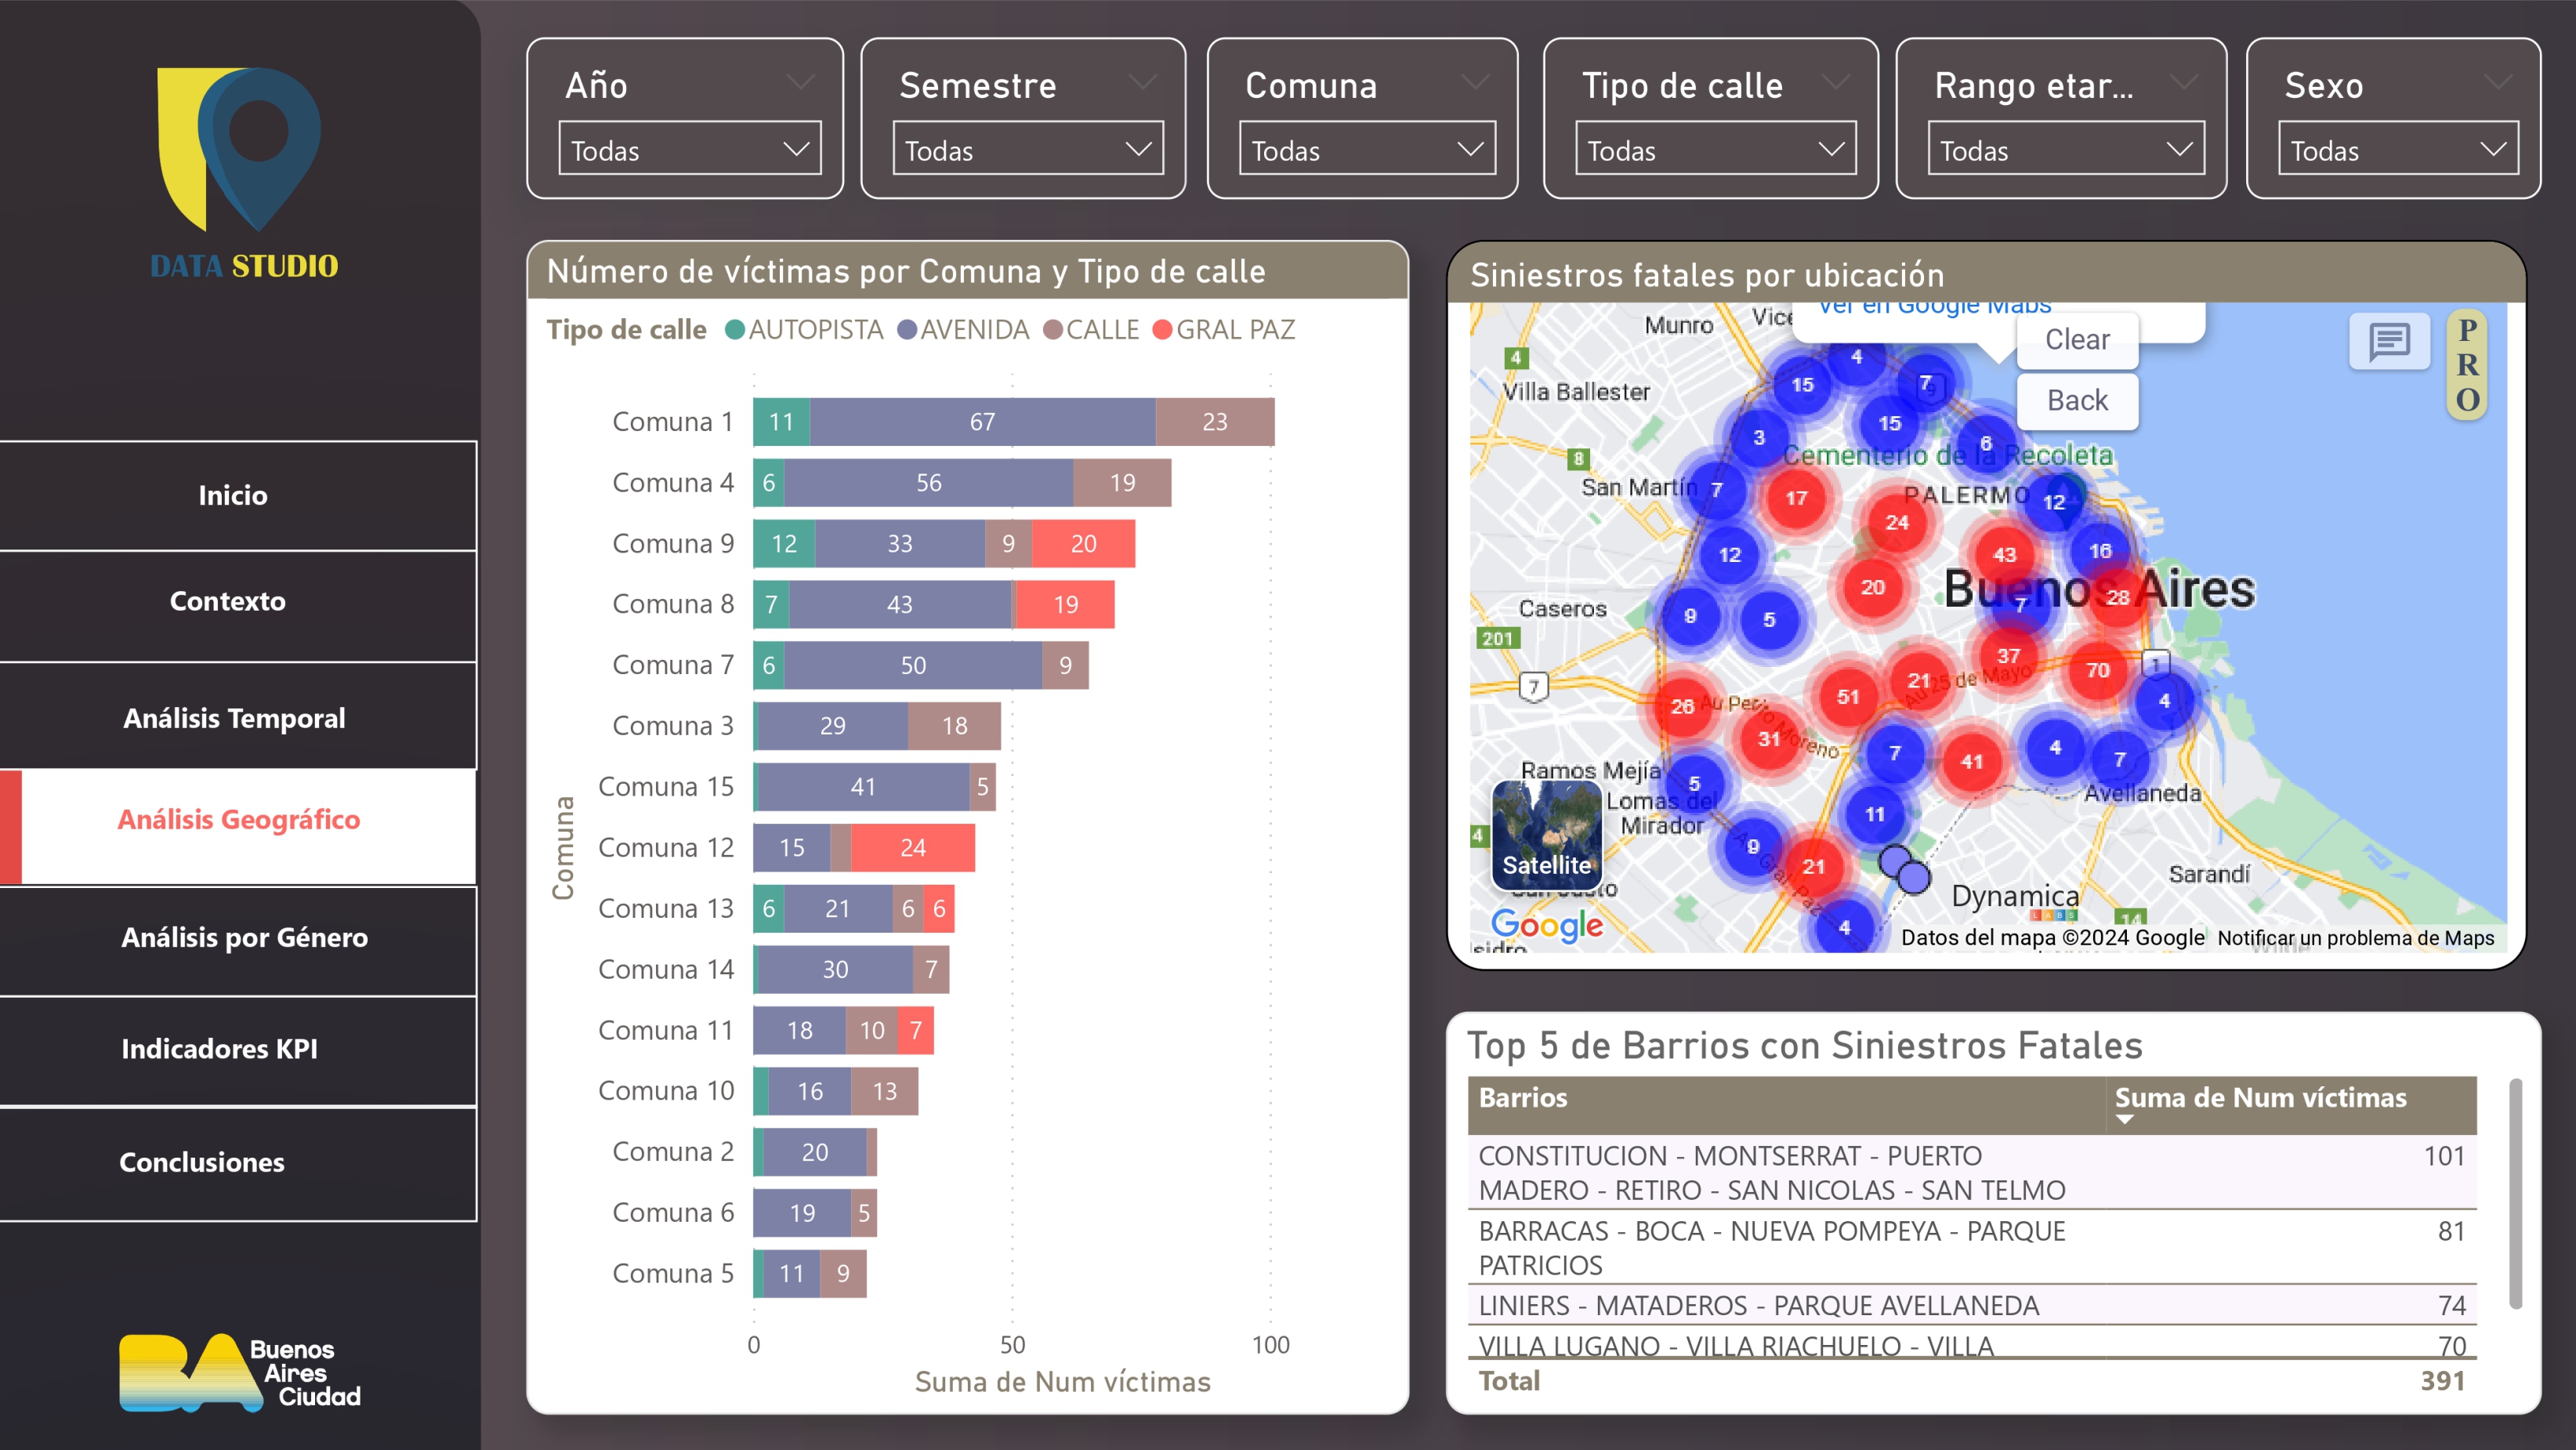Click the red cluster marker 31
The width and height of the screenshot is (2576, 1450).
tap(1769, 739)
